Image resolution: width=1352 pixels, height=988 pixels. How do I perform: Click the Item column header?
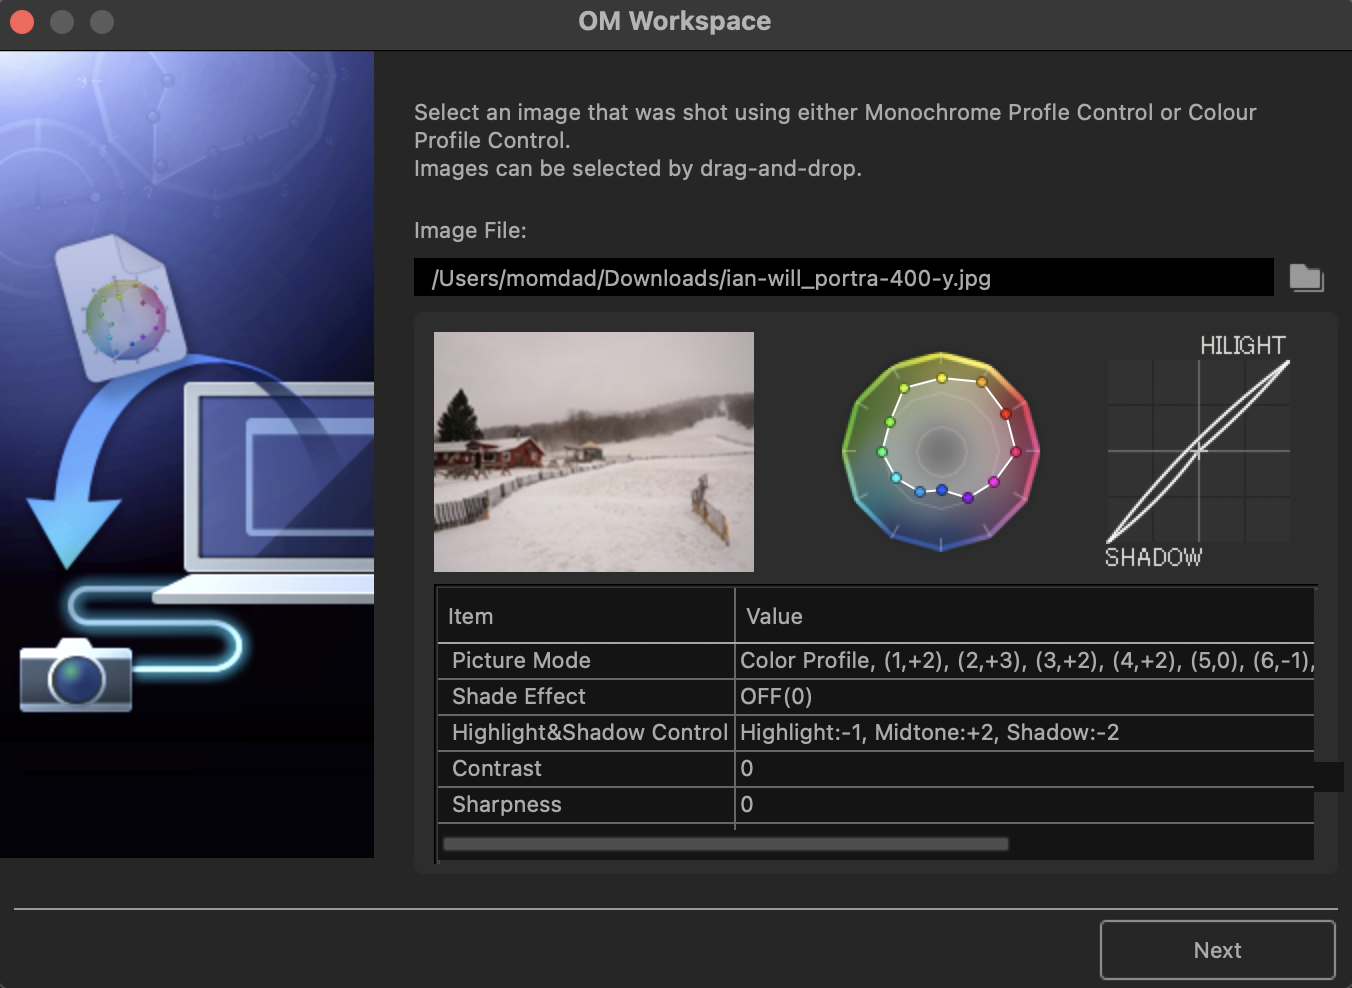(471, 616)
